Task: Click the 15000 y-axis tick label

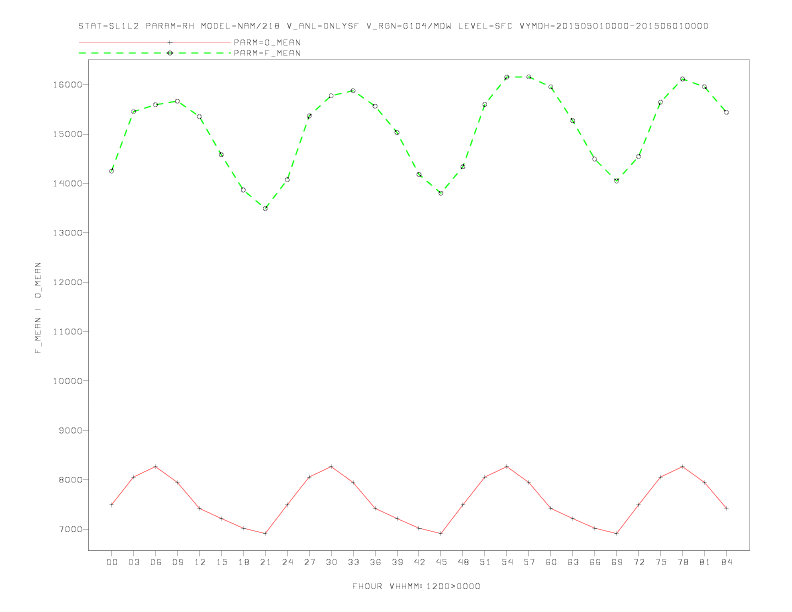Action: [x=68, y=134]
